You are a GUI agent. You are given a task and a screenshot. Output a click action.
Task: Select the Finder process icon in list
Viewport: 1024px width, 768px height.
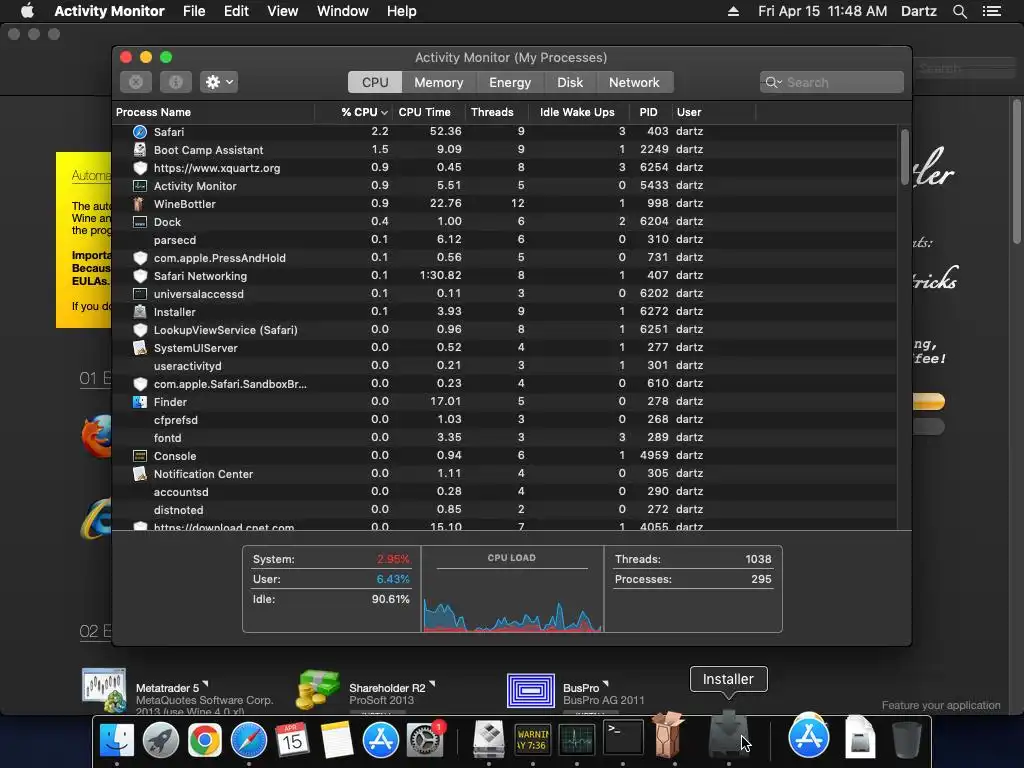(x=140, y=402)
